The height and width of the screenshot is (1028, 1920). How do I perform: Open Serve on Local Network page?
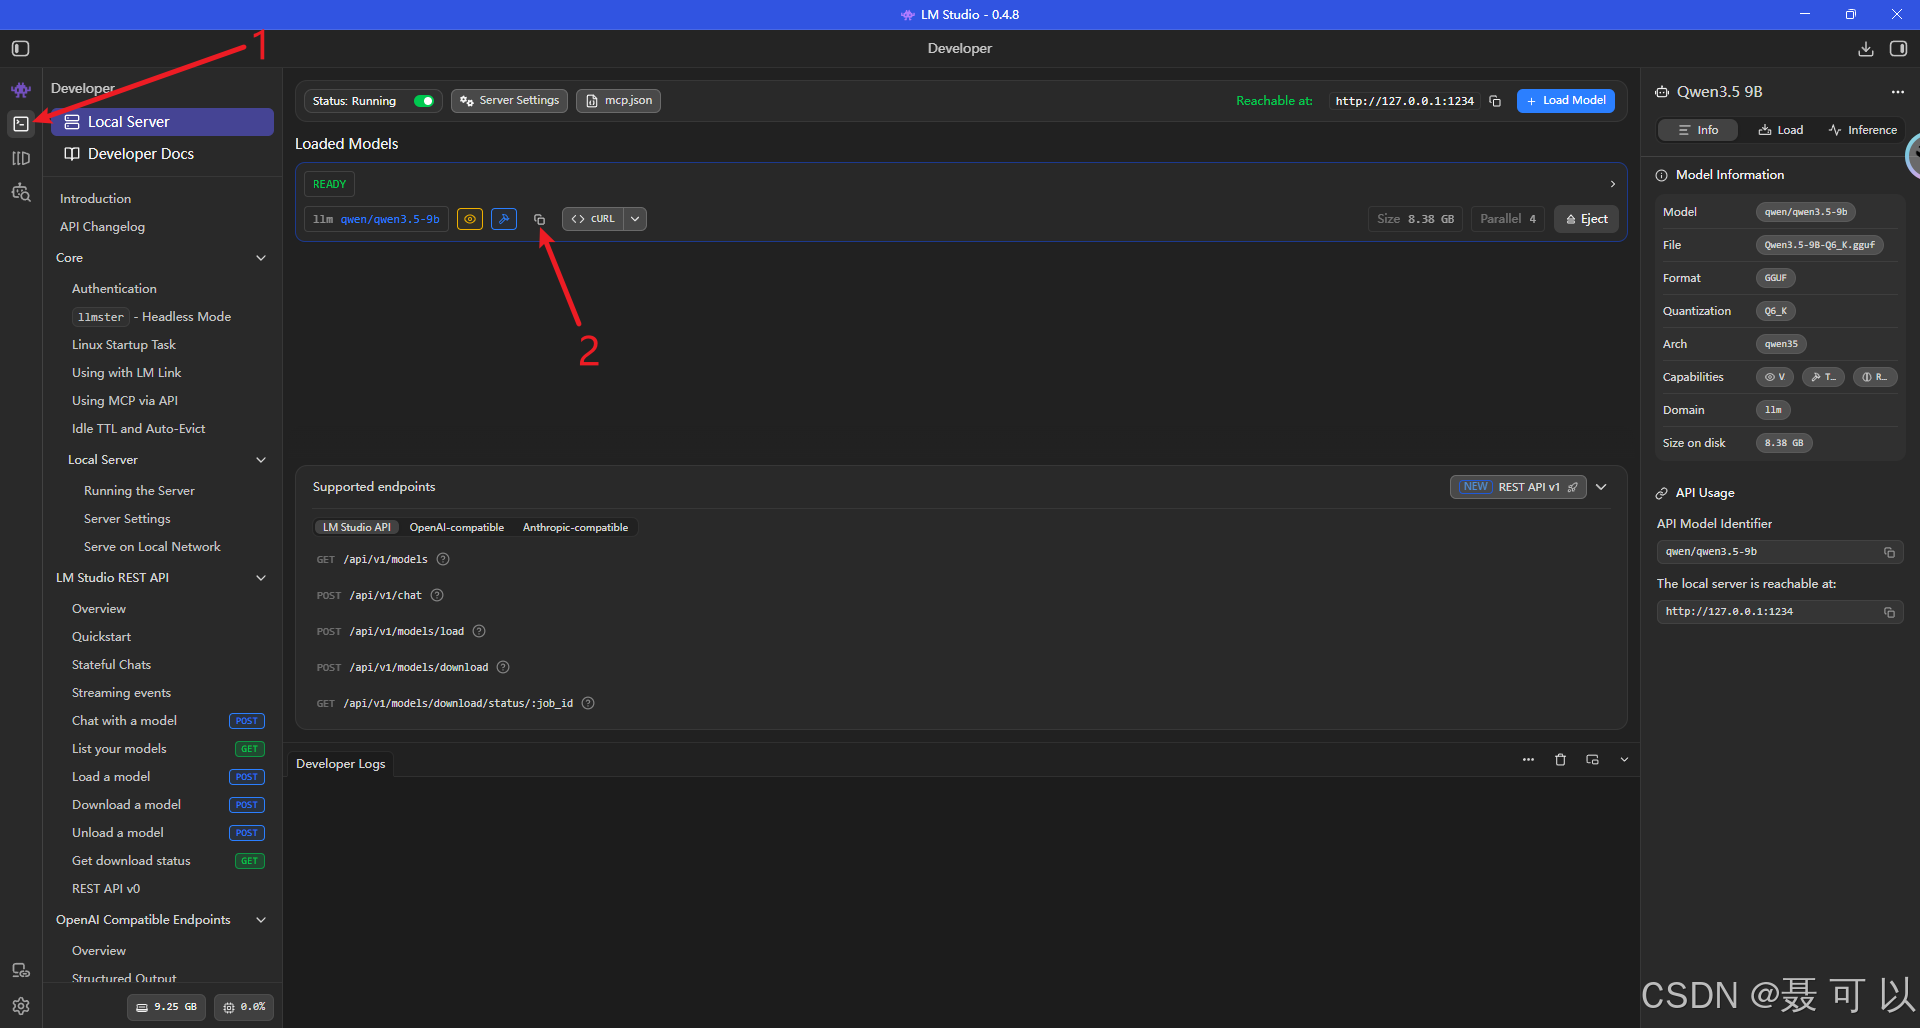(x=152, y=547)
